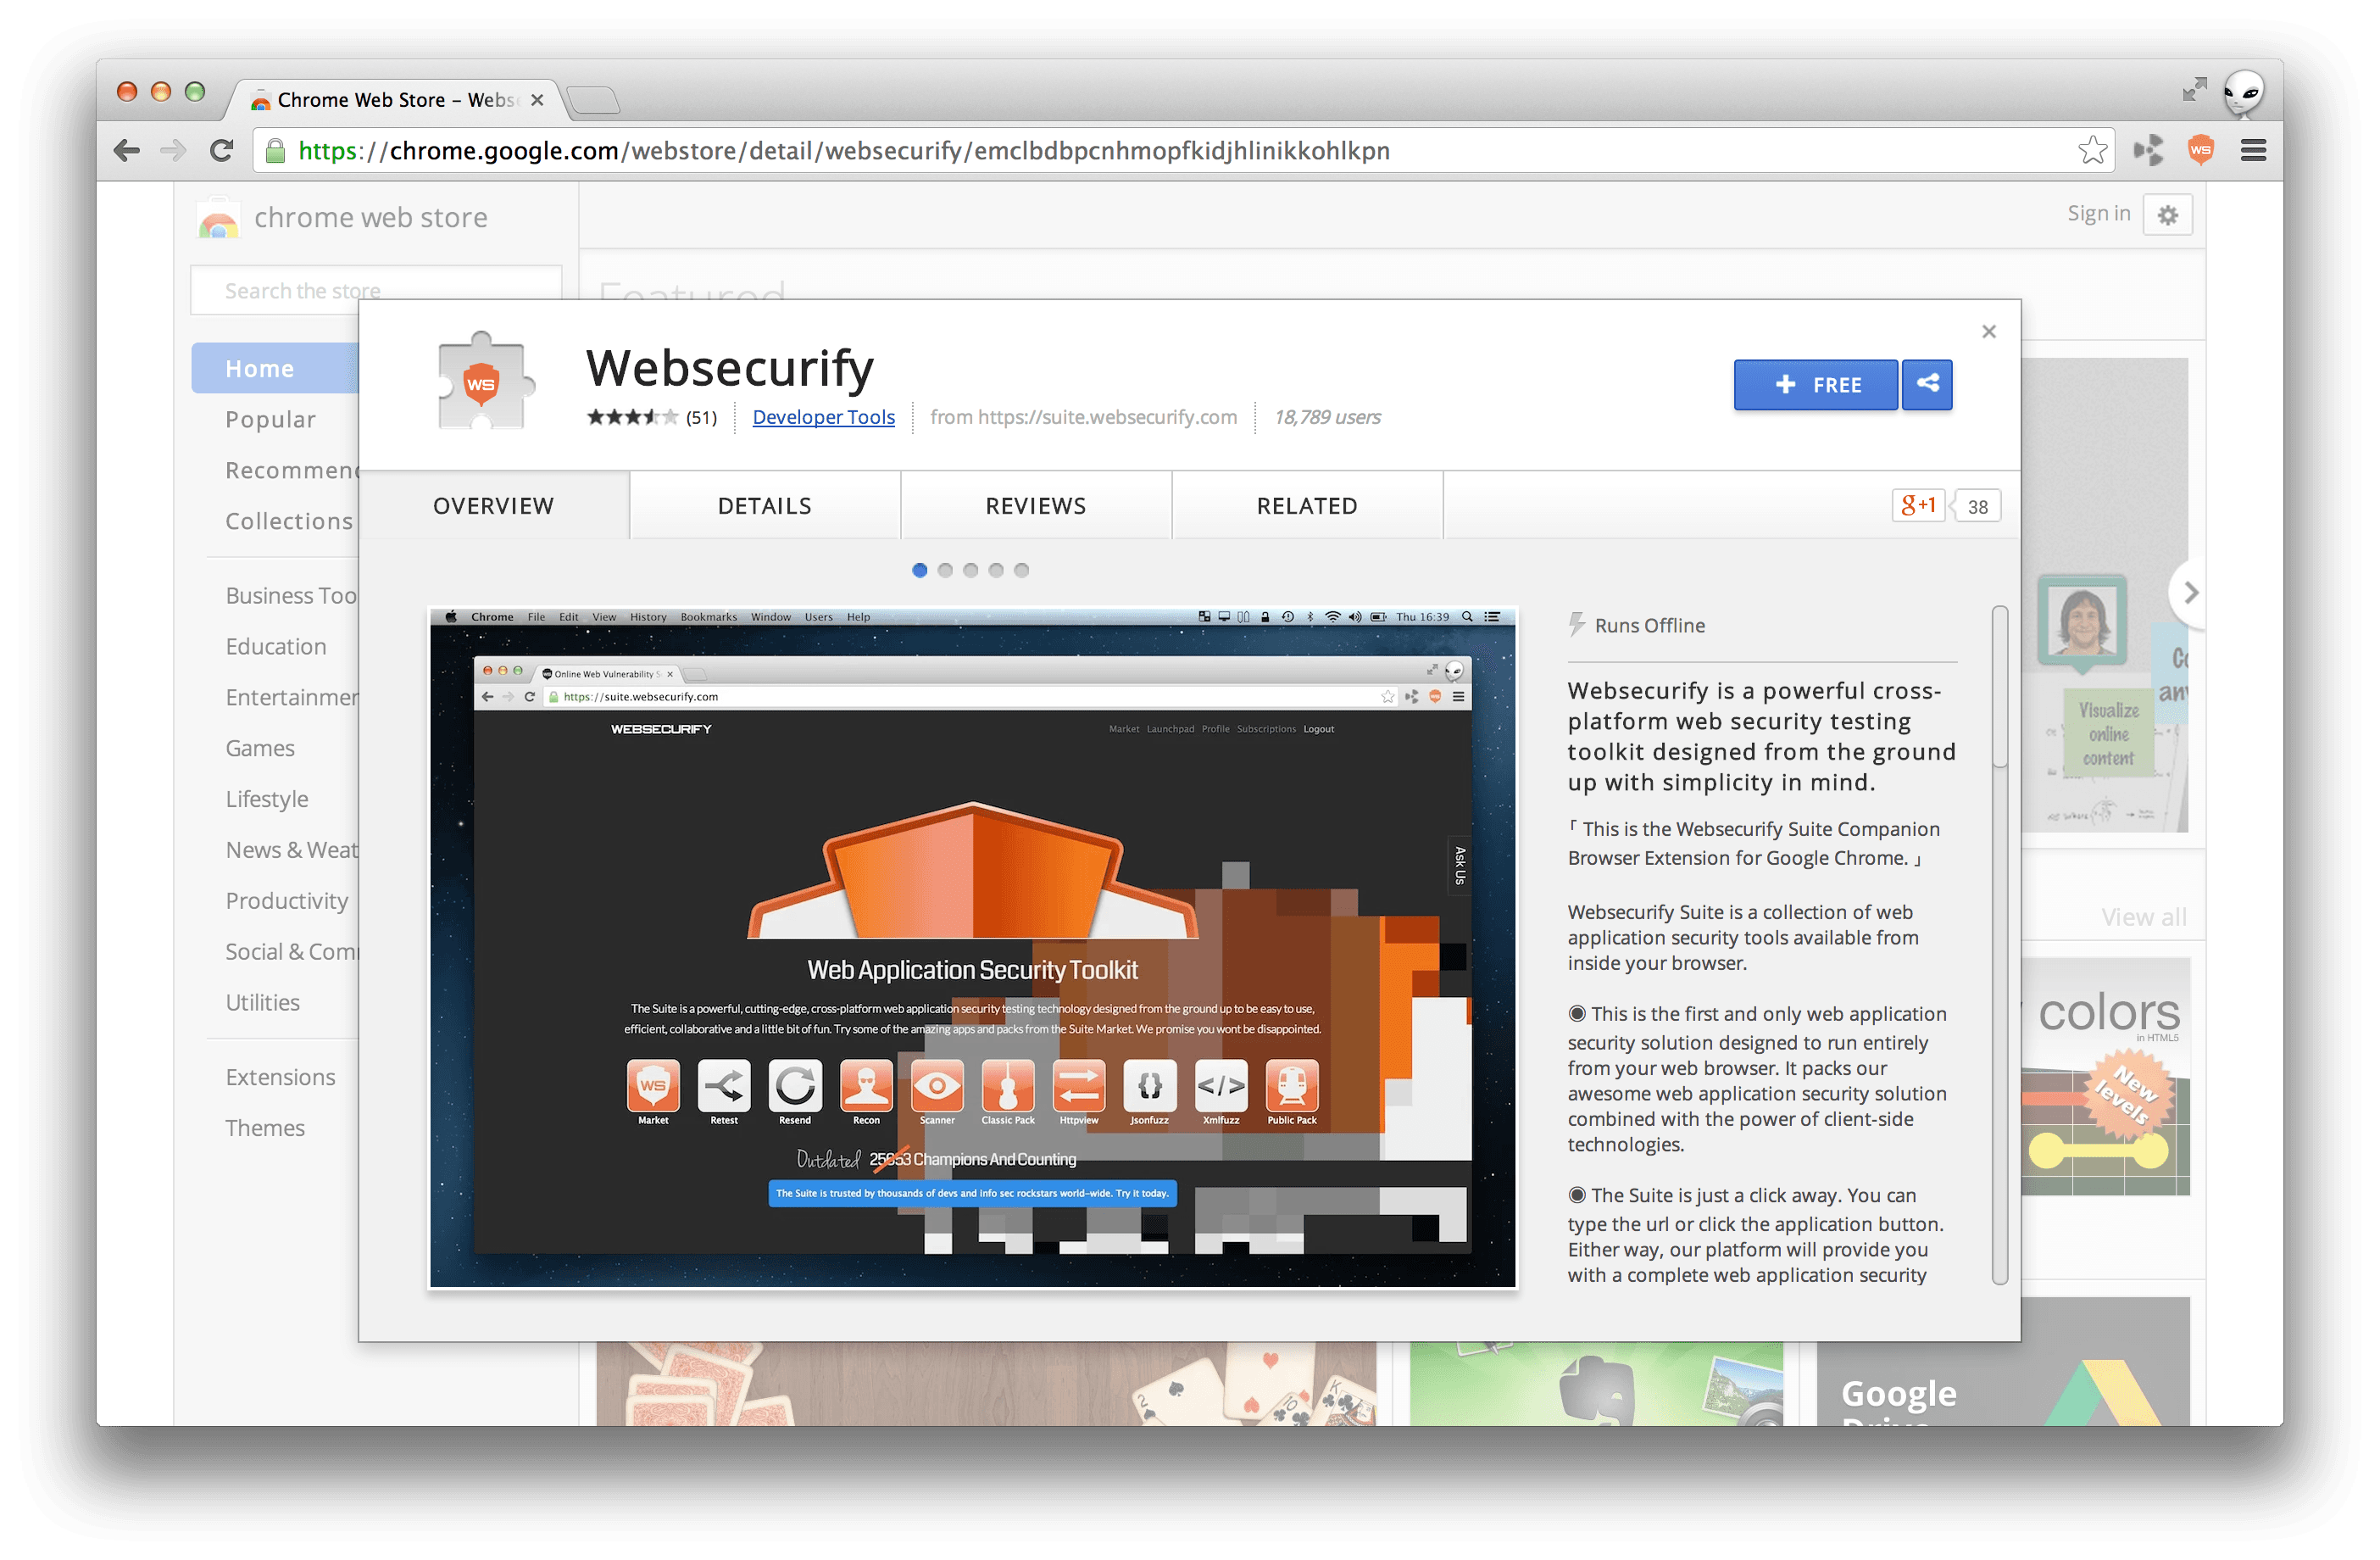Viewport: 2380px width, 1560px height.
Task: Open the Websecurify screenshot preview image
Action: coord(972,948)
